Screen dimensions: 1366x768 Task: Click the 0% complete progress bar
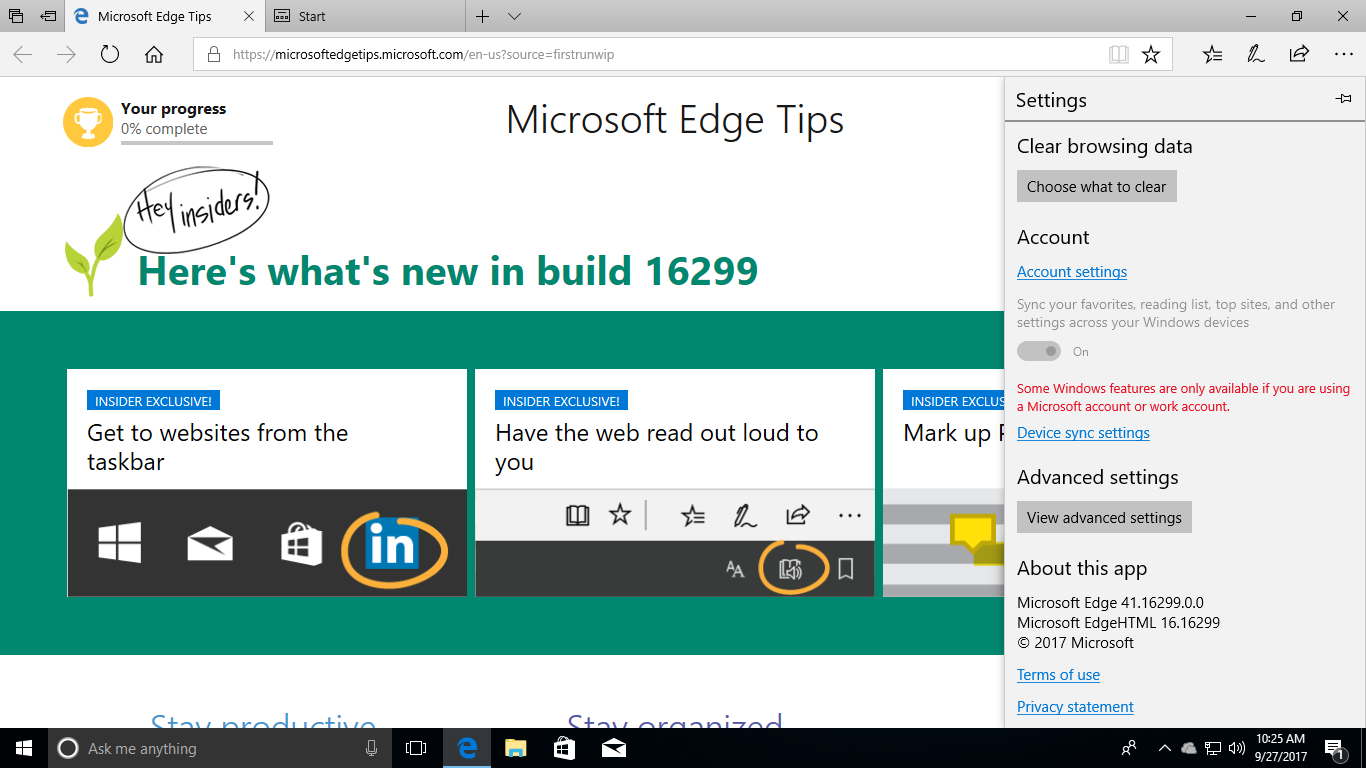[x=197, y=143]
